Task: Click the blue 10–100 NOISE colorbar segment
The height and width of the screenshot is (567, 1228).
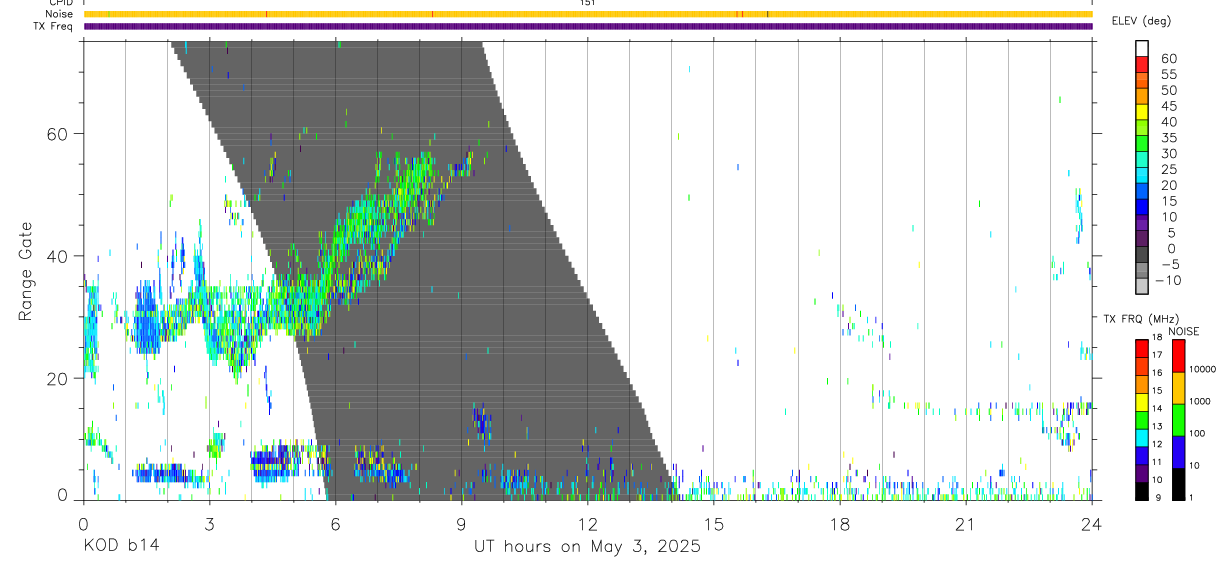Action: (x=1178, y=451)
